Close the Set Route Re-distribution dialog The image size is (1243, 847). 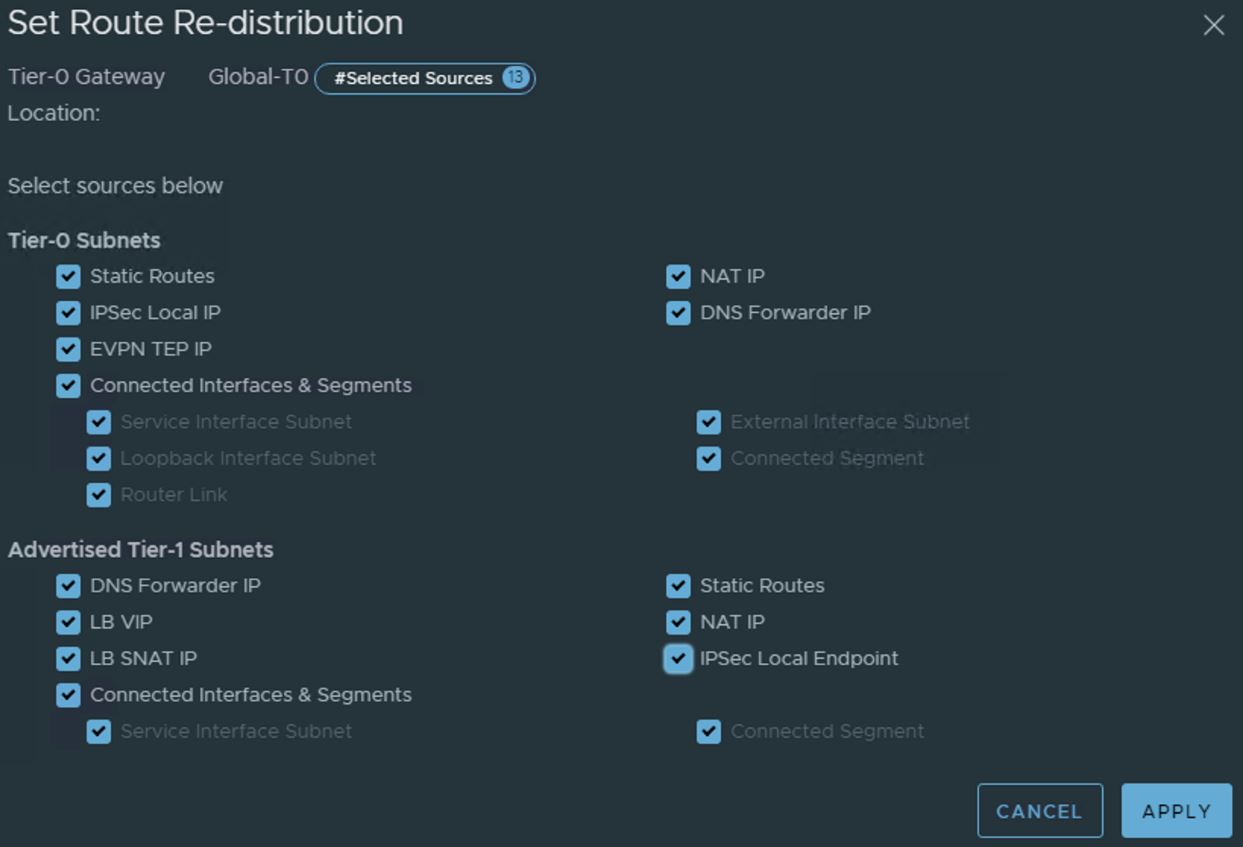pos(1213,25)
